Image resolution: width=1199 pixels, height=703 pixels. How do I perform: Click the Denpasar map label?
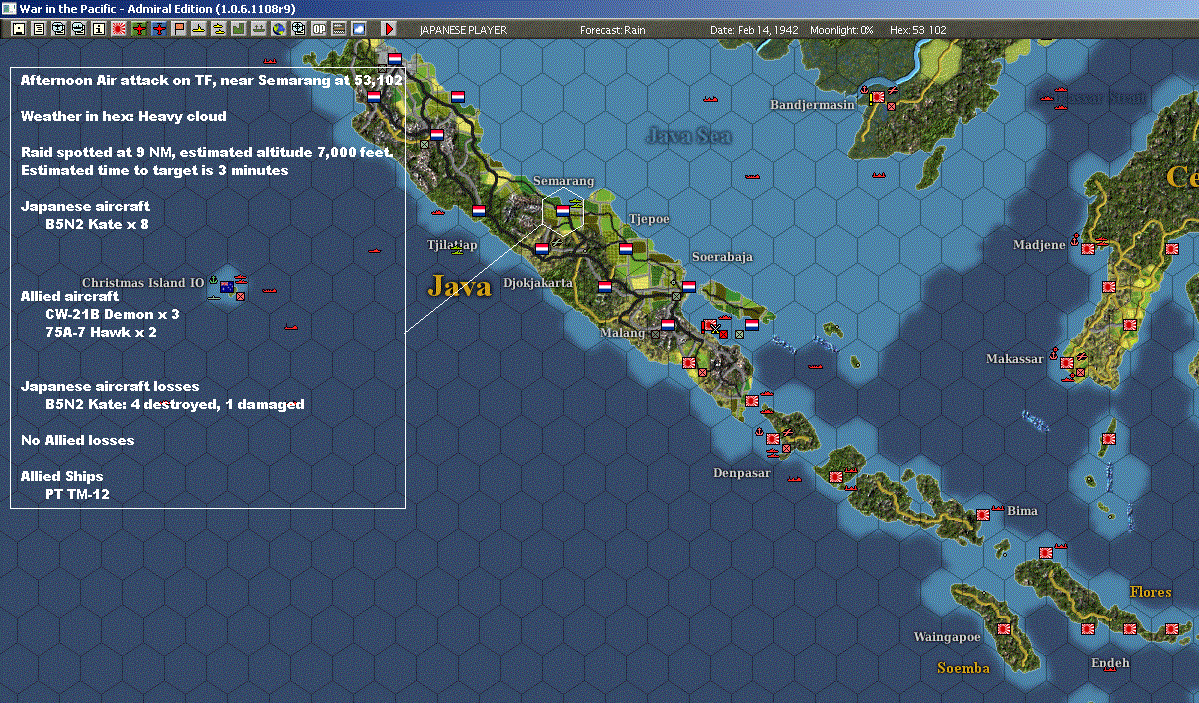click(x=742, y=473)
